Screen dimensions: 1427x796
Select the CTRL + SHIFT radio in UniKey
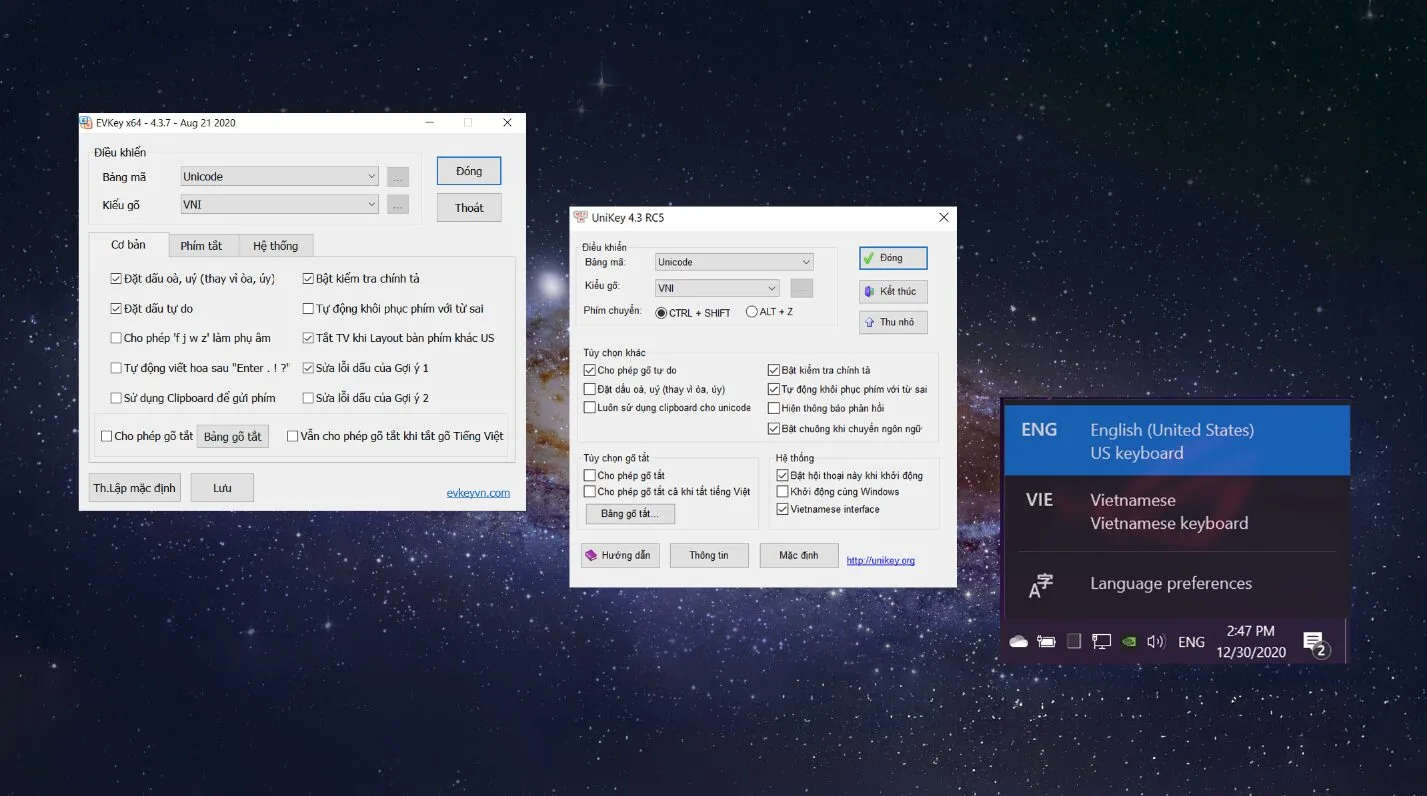[661, 313]
